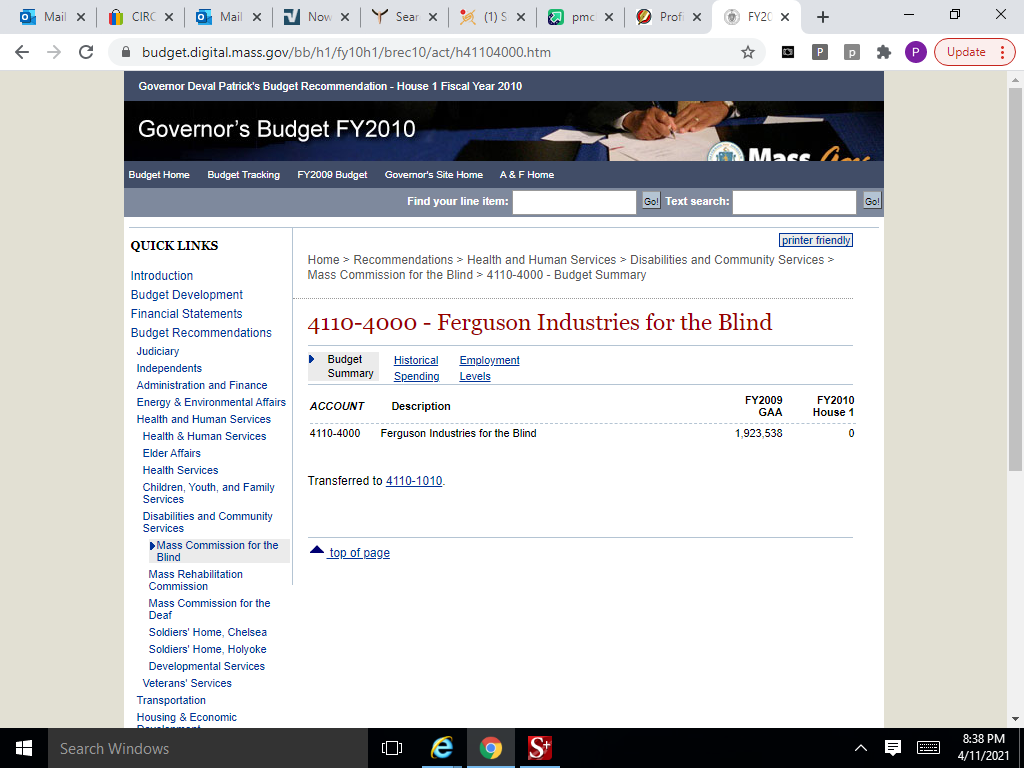
Task: Open a new tab with plus icon
Action: [x=823, y=18]
